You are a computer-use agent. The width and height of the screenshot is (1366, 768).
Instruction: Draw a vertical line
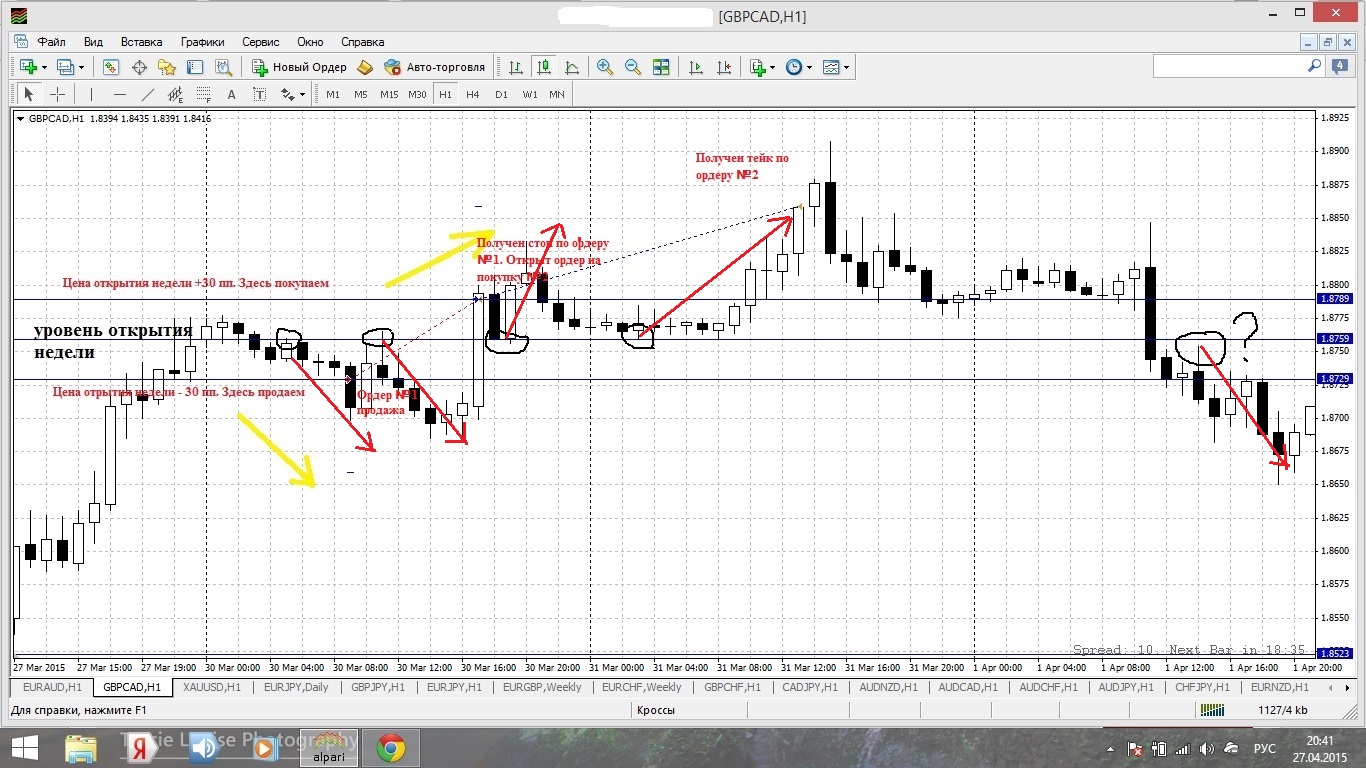91,94
